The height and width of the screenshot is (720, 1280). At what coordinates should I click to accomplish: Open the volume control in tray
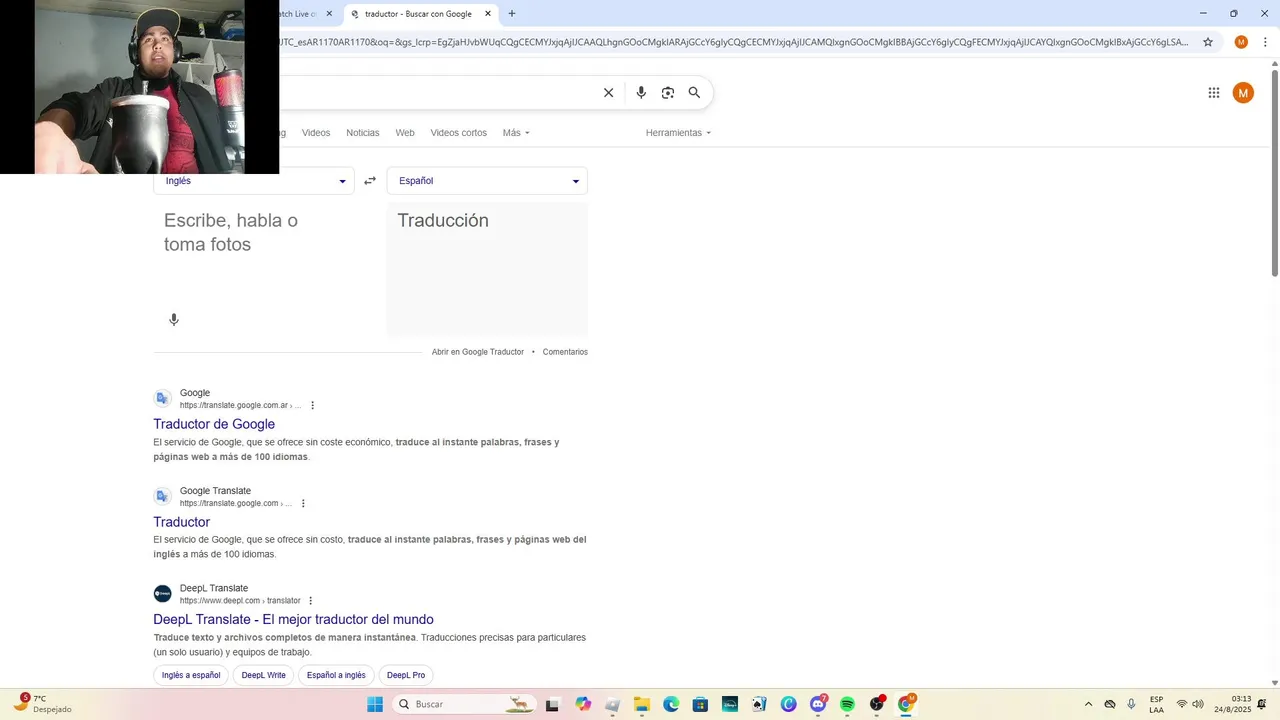(1198, 704)
